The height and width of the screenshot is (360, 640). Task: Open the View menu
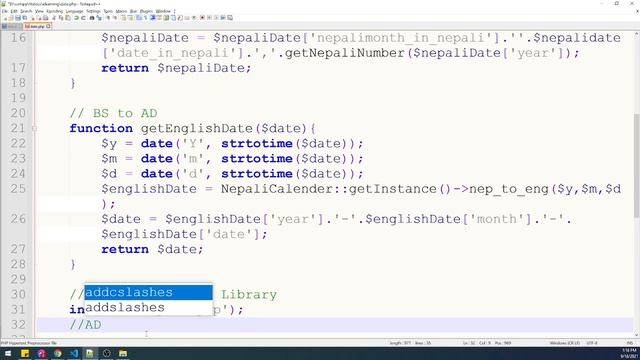39,11
